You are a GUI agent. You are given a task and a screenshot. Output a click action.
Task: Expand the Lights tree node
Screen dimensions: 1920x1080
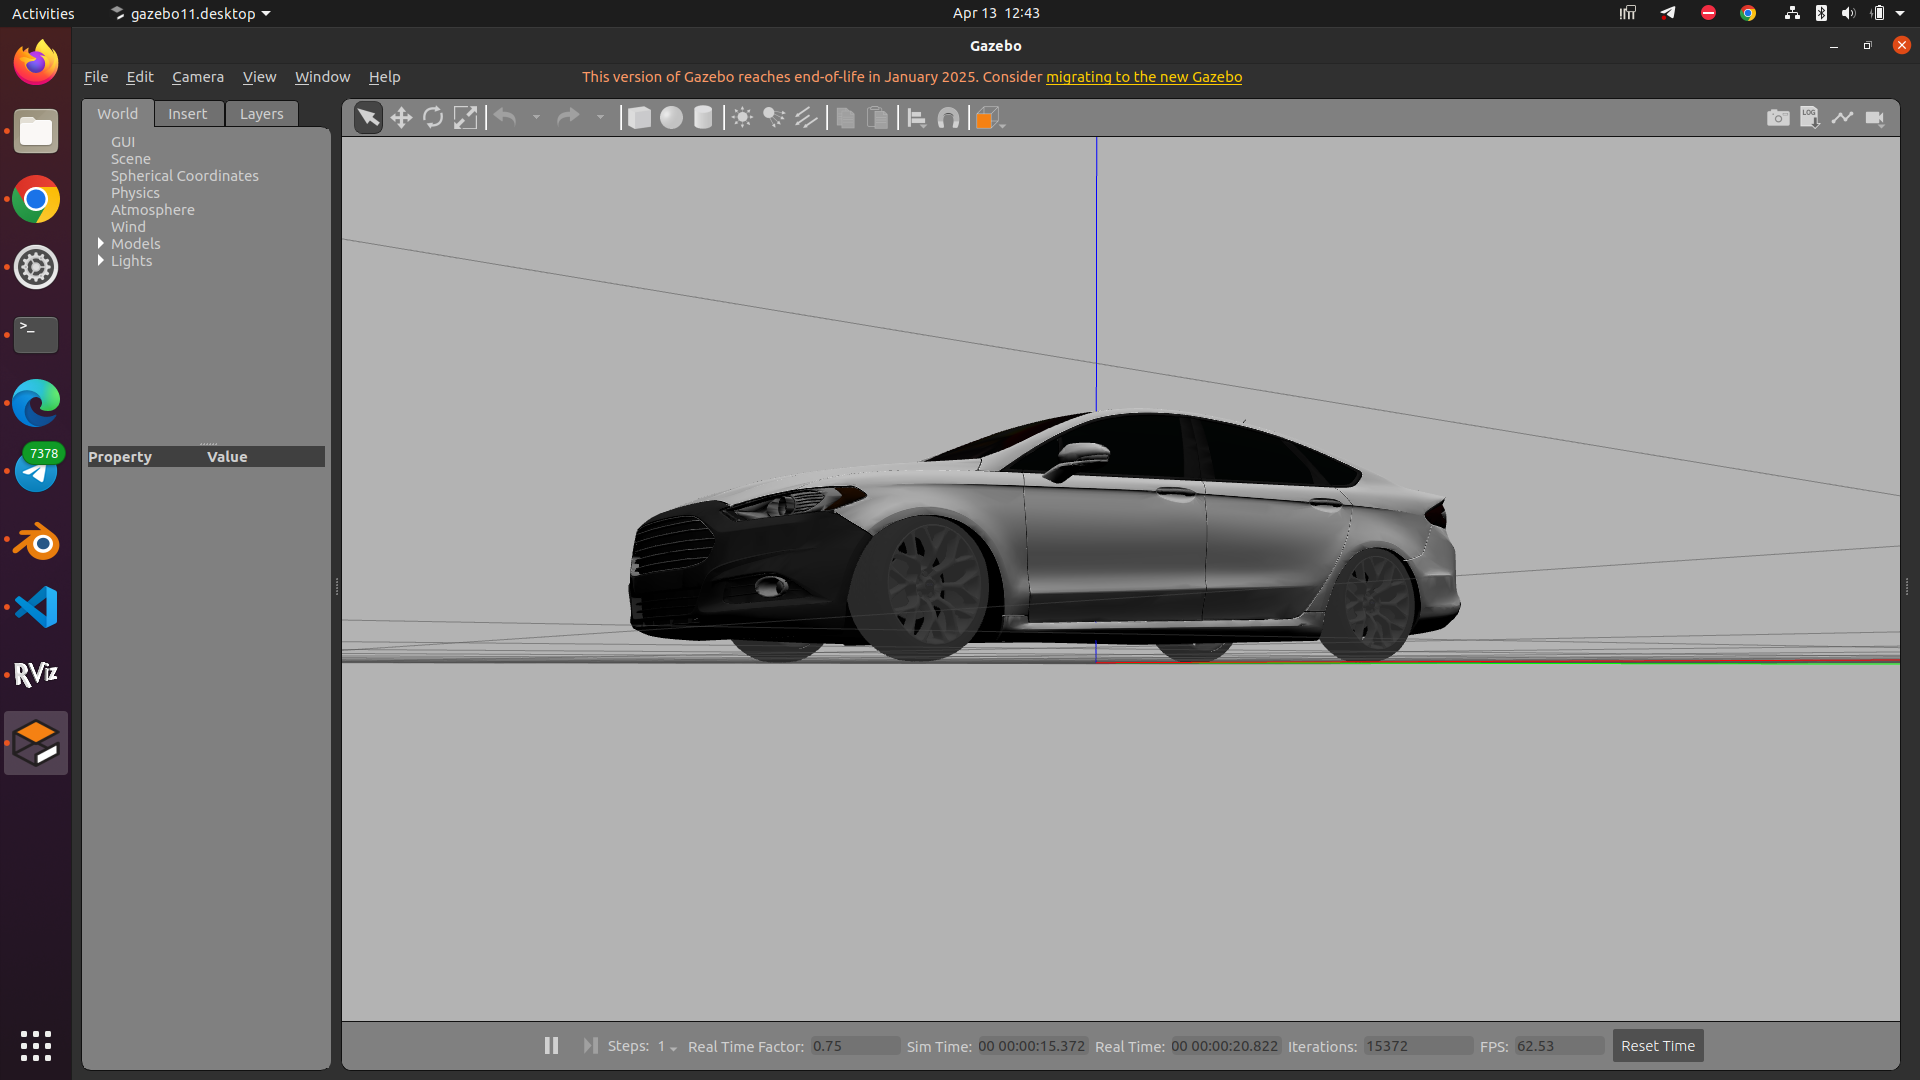point(101,260)
